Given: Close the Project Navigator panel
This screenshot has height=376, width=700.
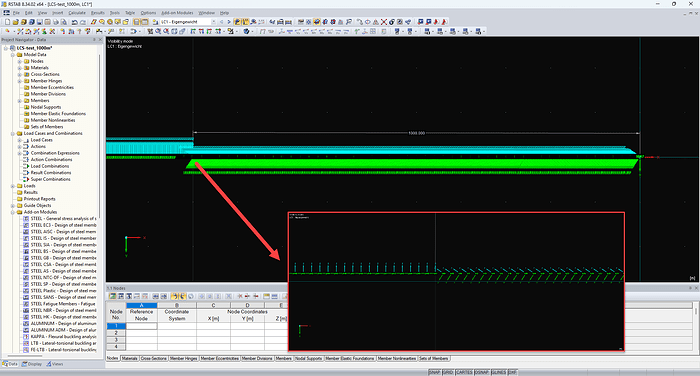Looking at the screenshot, I should coord(100,40).
